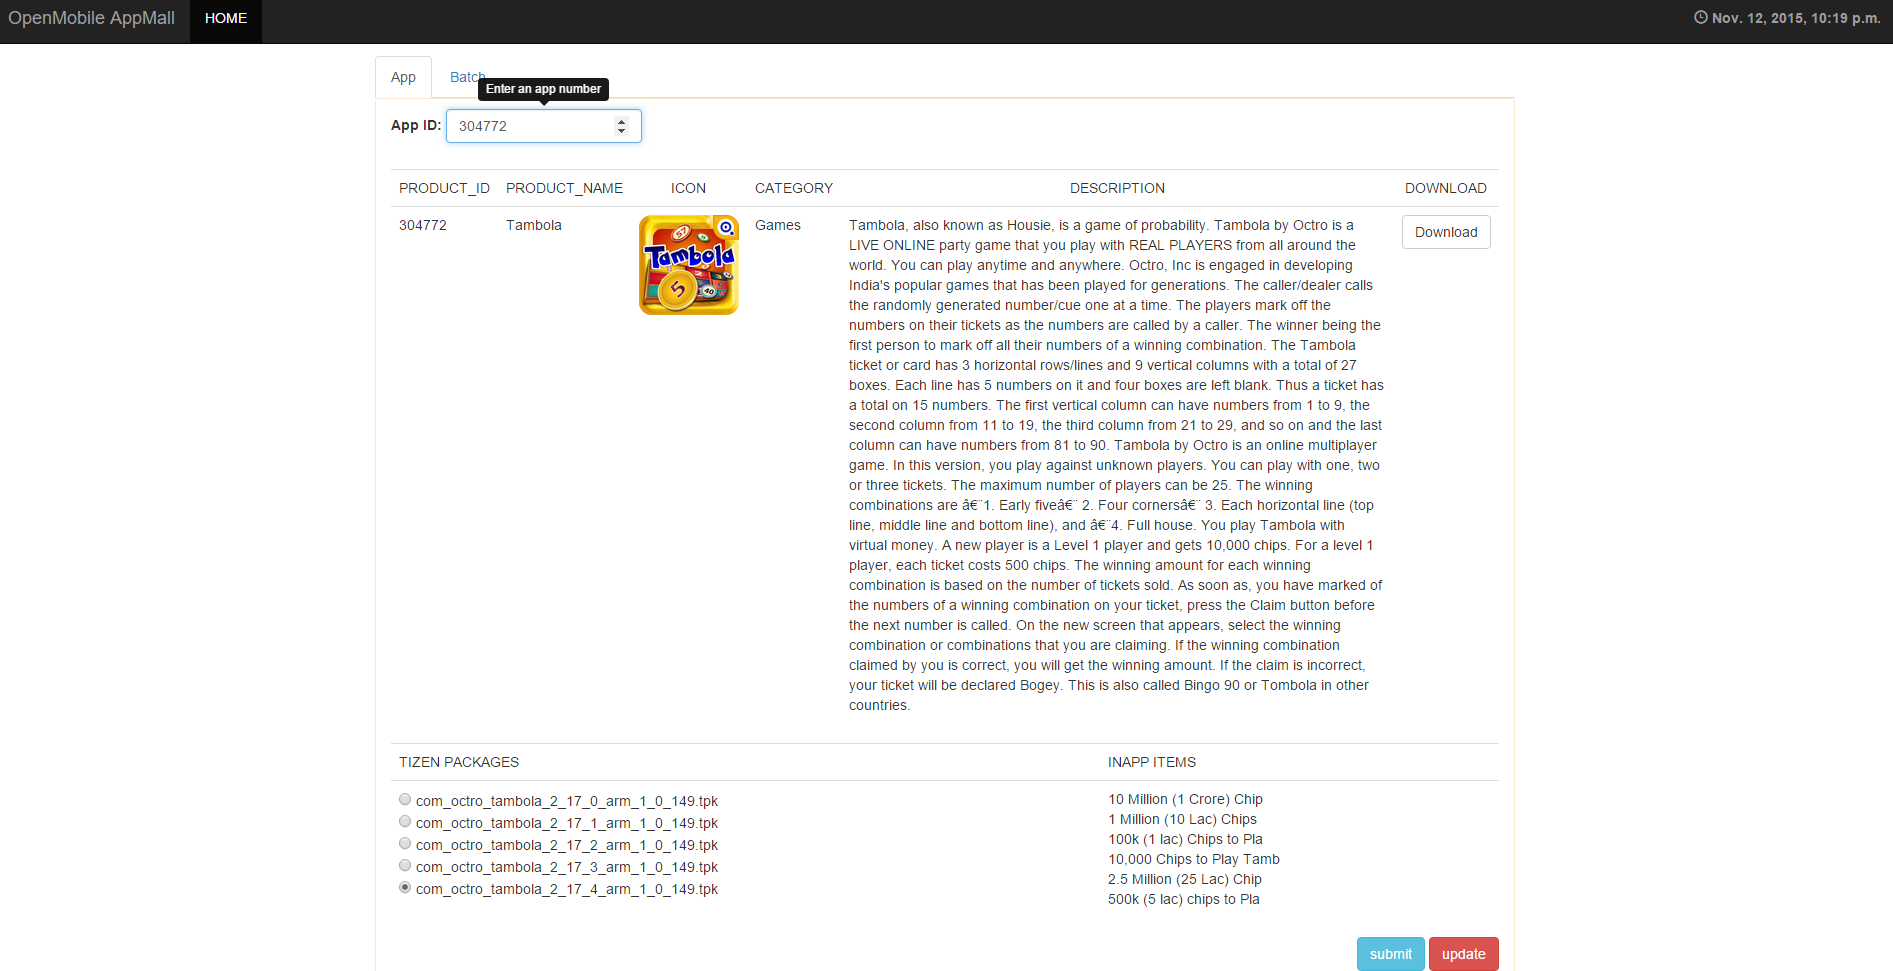The image size is (1893, 971).
Task: Switch to the Batch tab
Action: (x=466, y=77)
